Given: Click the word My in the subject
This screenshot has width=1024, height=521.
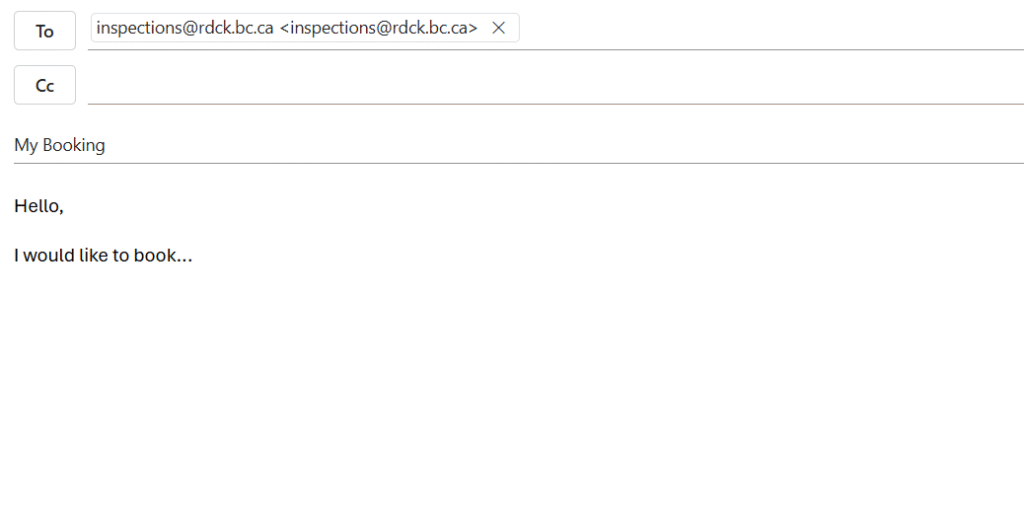Looking at the screenshot, I should pyautogui.click(x=26, y=145).
